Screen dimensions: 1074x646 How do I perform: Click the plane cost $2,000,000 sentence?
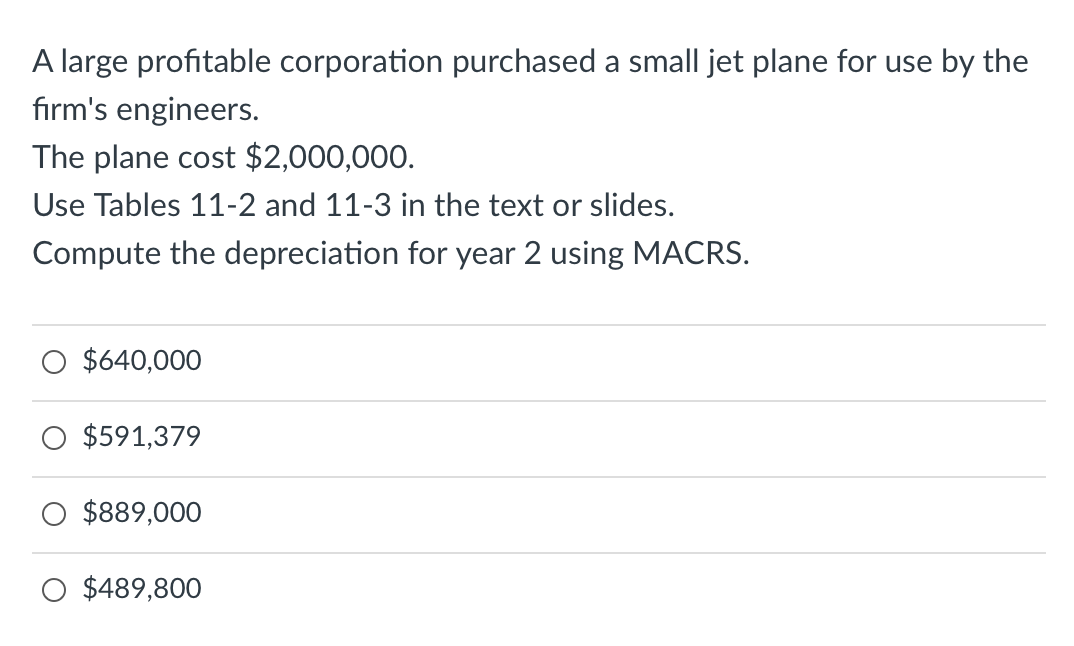click(x=222, y=157)
